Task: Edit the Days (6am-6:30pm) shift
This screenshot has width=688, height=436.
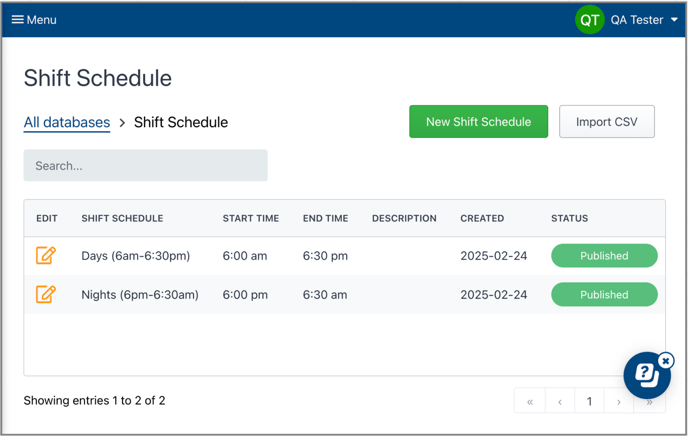Action: pos(46,255)
